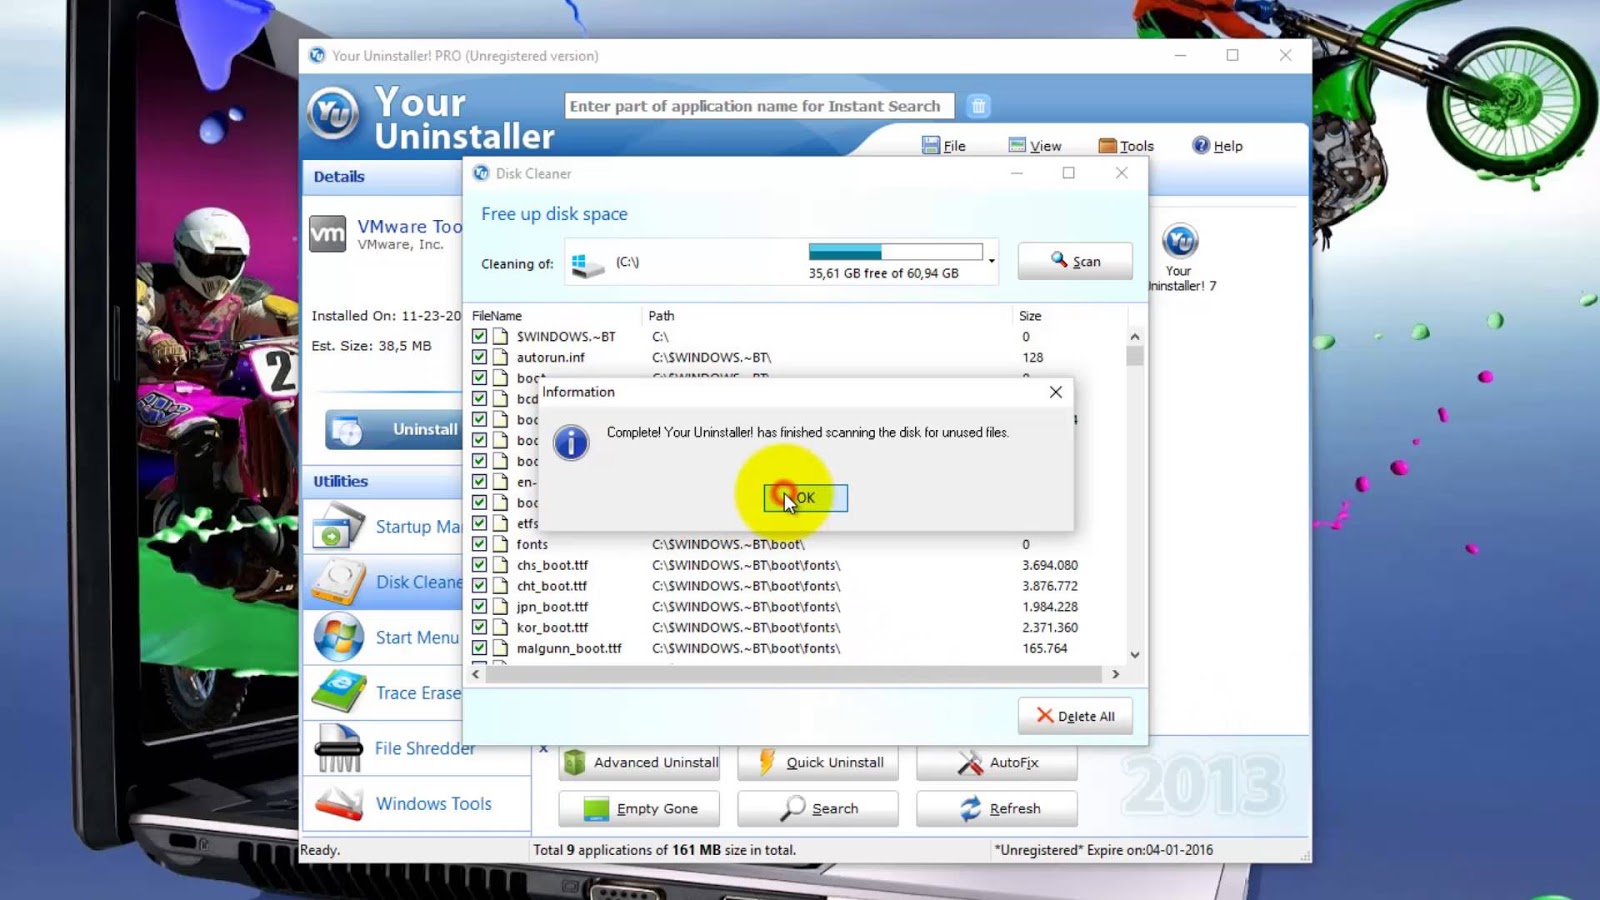Uncheck the etfs row checkbox
The width and height of the screenshot is (1600, 900).
click(480, 523)
